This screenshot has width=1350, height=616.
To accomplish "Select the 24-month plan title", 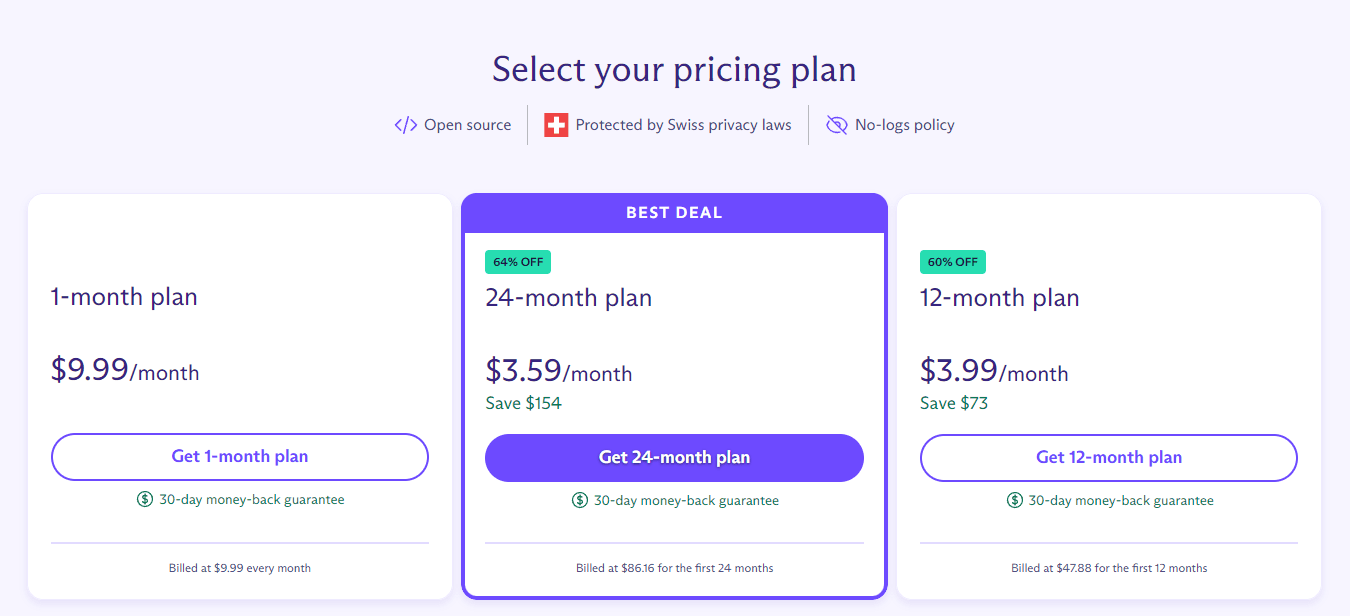I will pos(569,298).
